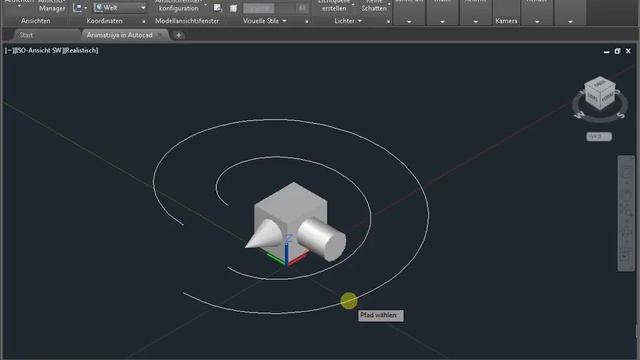
Task: Open Lichter panel dialog launcher arrow
Action: (388, 22)
